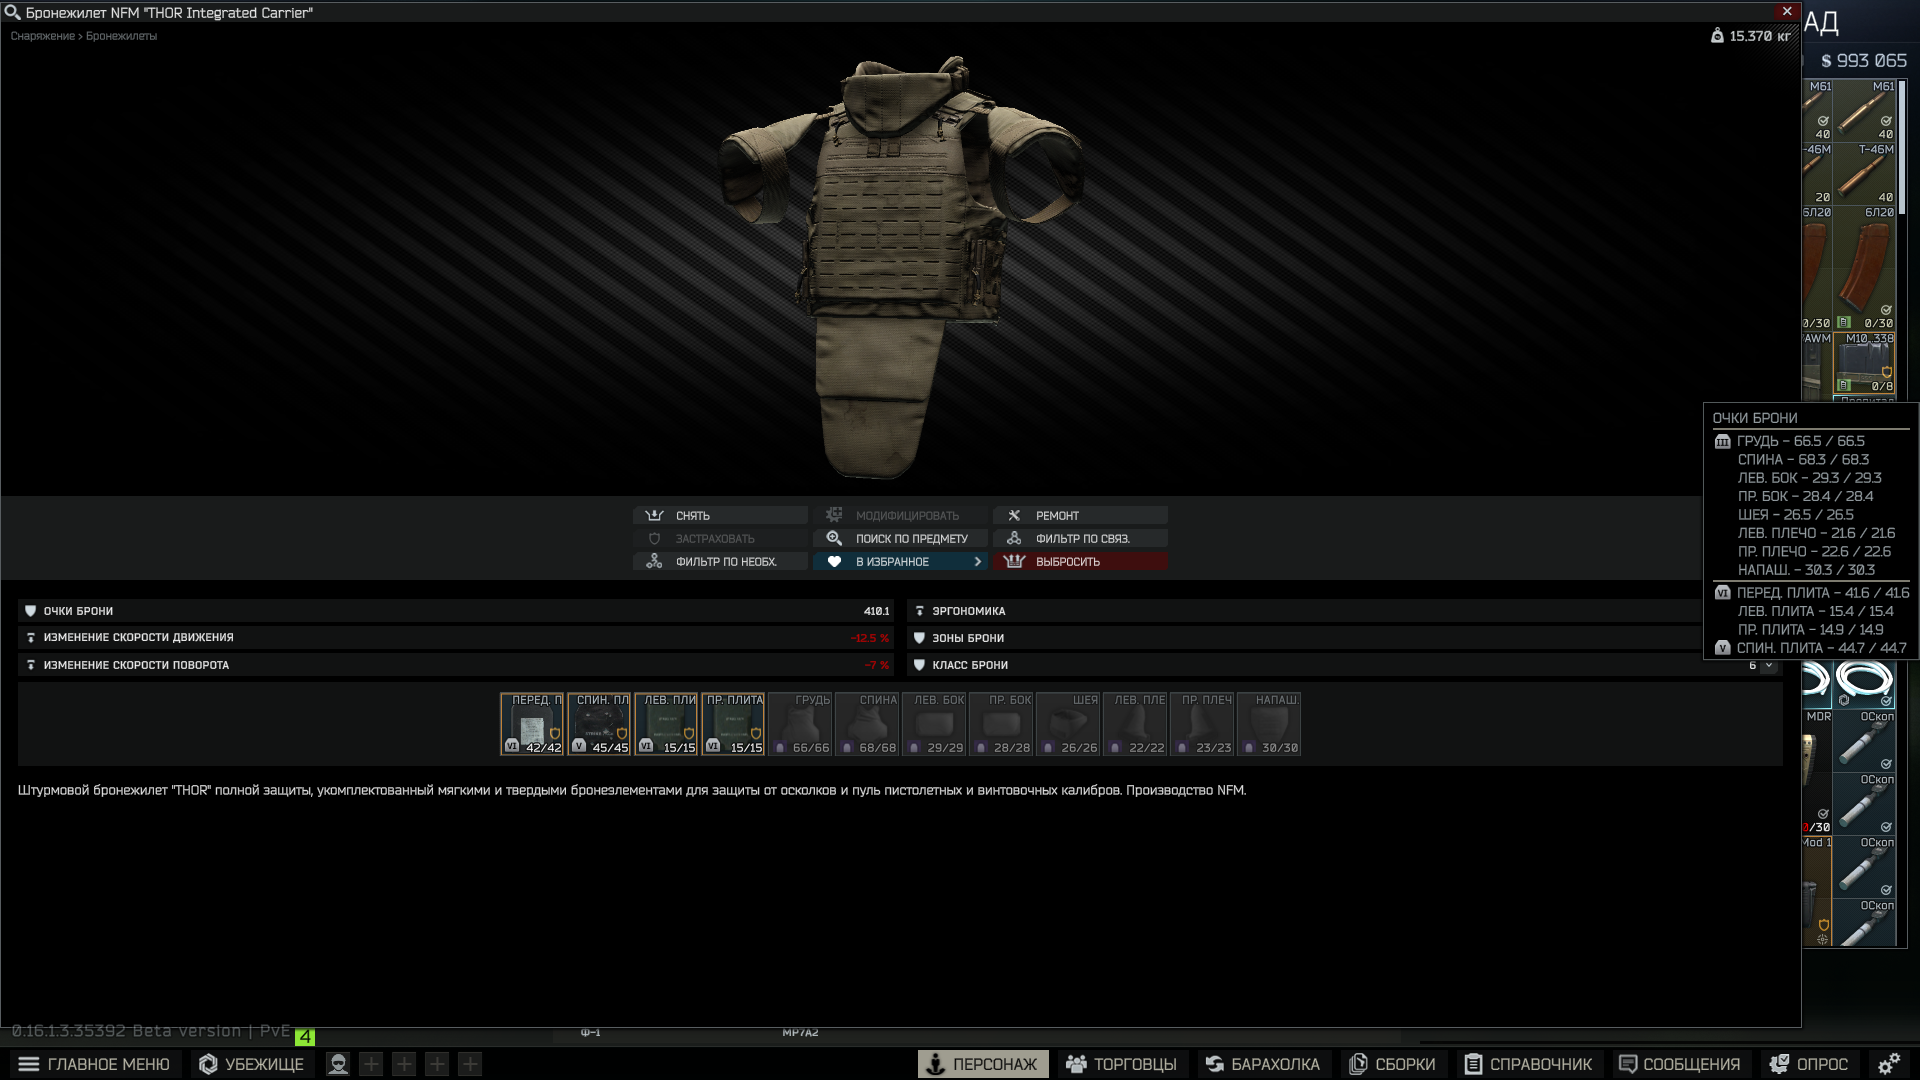Click СНЯТЬ to unequip the armor
1920x1080 pixels.
point(720,516)
